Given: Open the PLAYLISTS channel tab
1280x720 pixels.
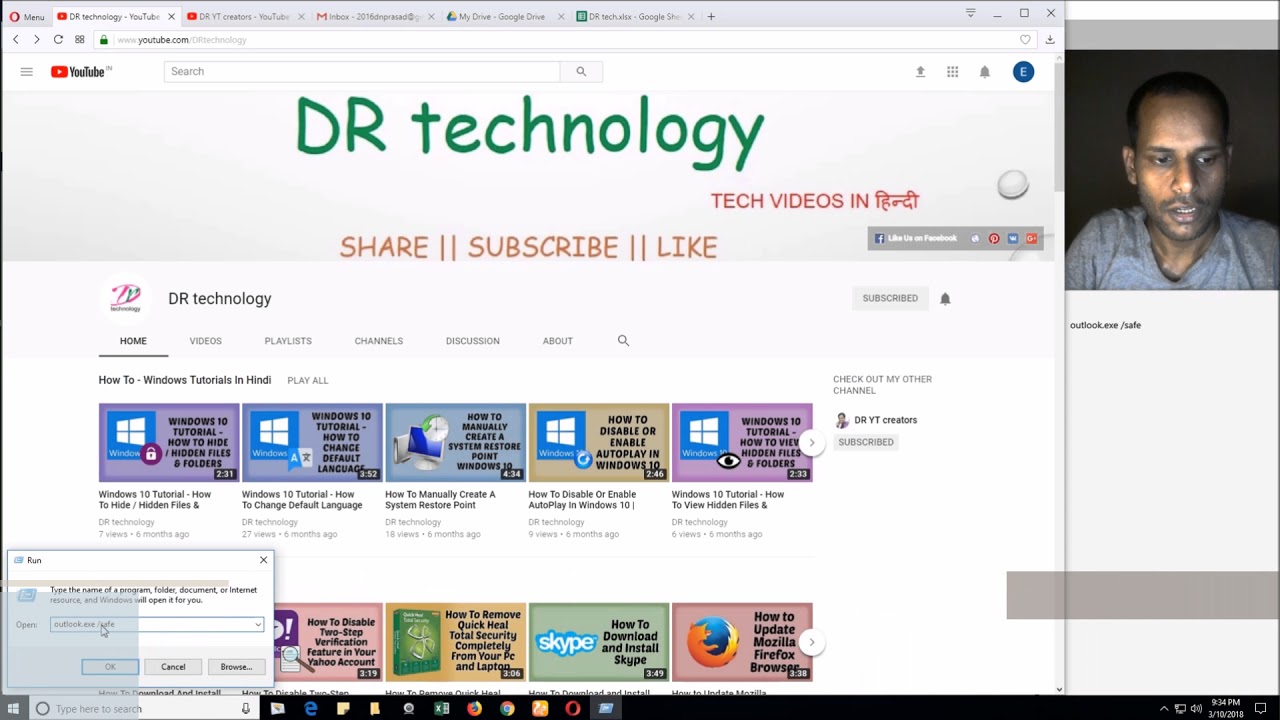Looking at the screenshot, I should tap(288, 341).
